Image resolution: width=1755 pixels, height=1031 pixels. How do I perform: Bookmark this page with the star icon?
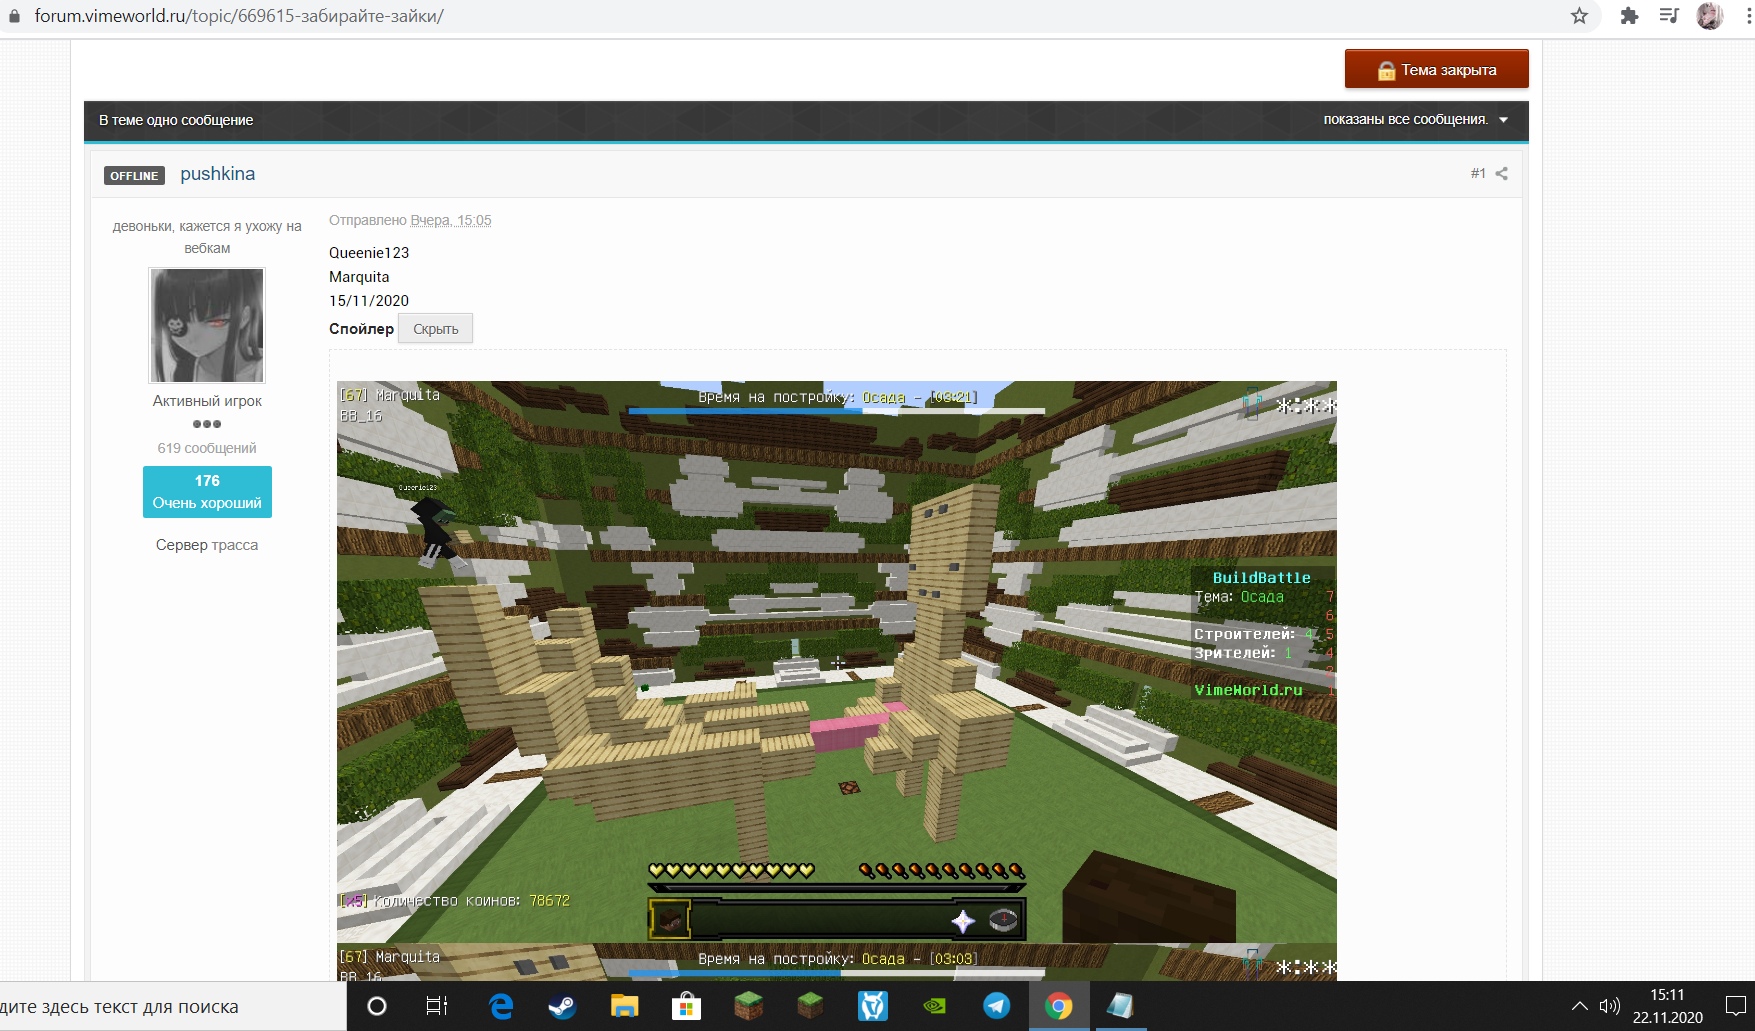1580,16
